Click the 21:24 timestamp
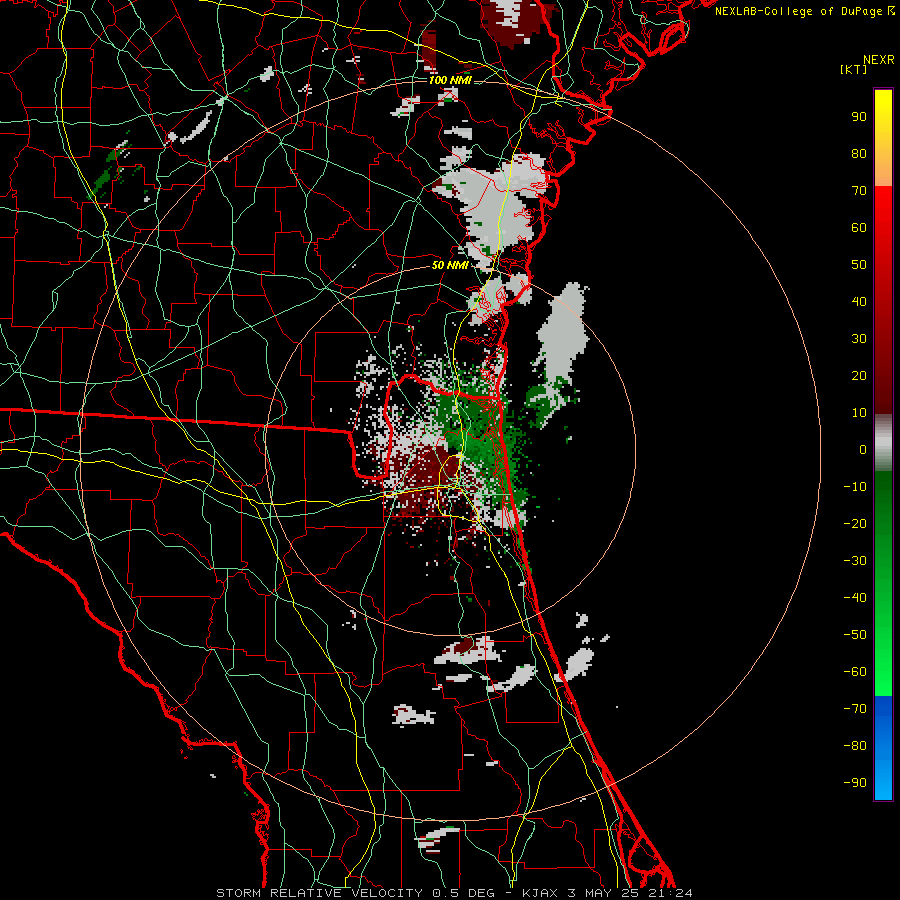 (x=670, y=893)
